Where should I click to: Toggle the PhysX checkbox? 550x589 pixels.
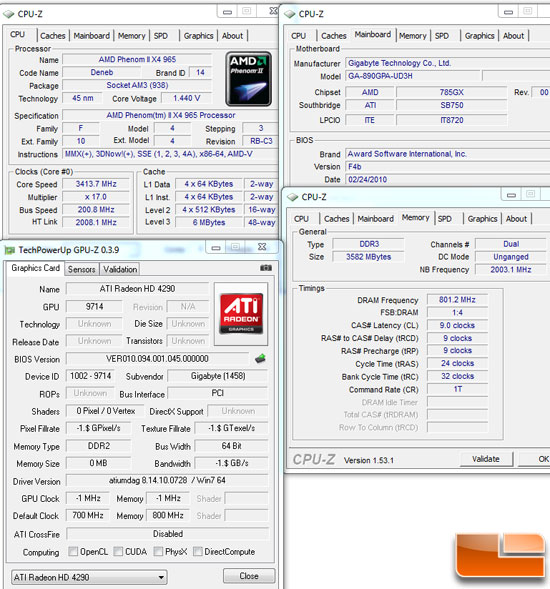(158, 551)
